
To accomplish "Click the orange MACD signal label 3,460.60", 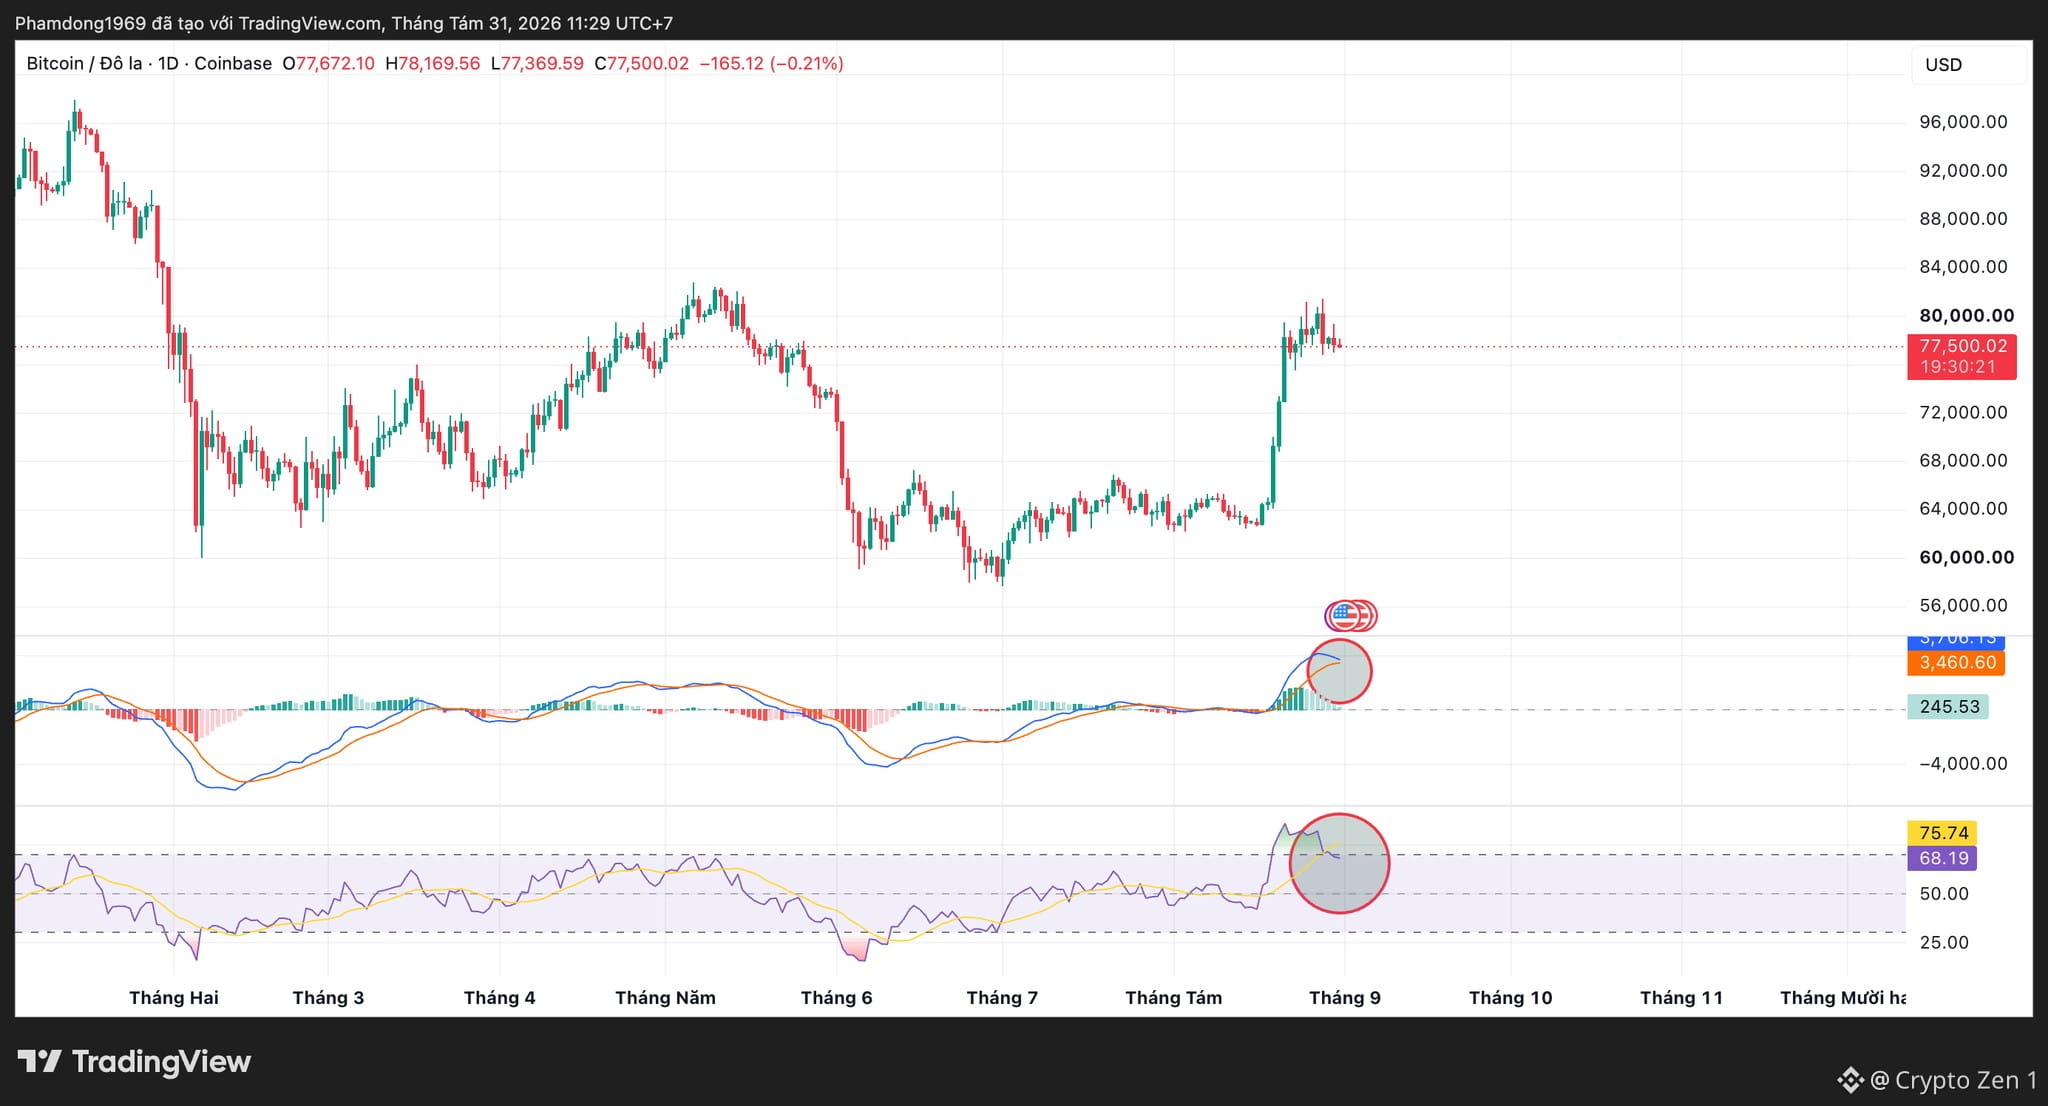I will [1956, 662].
